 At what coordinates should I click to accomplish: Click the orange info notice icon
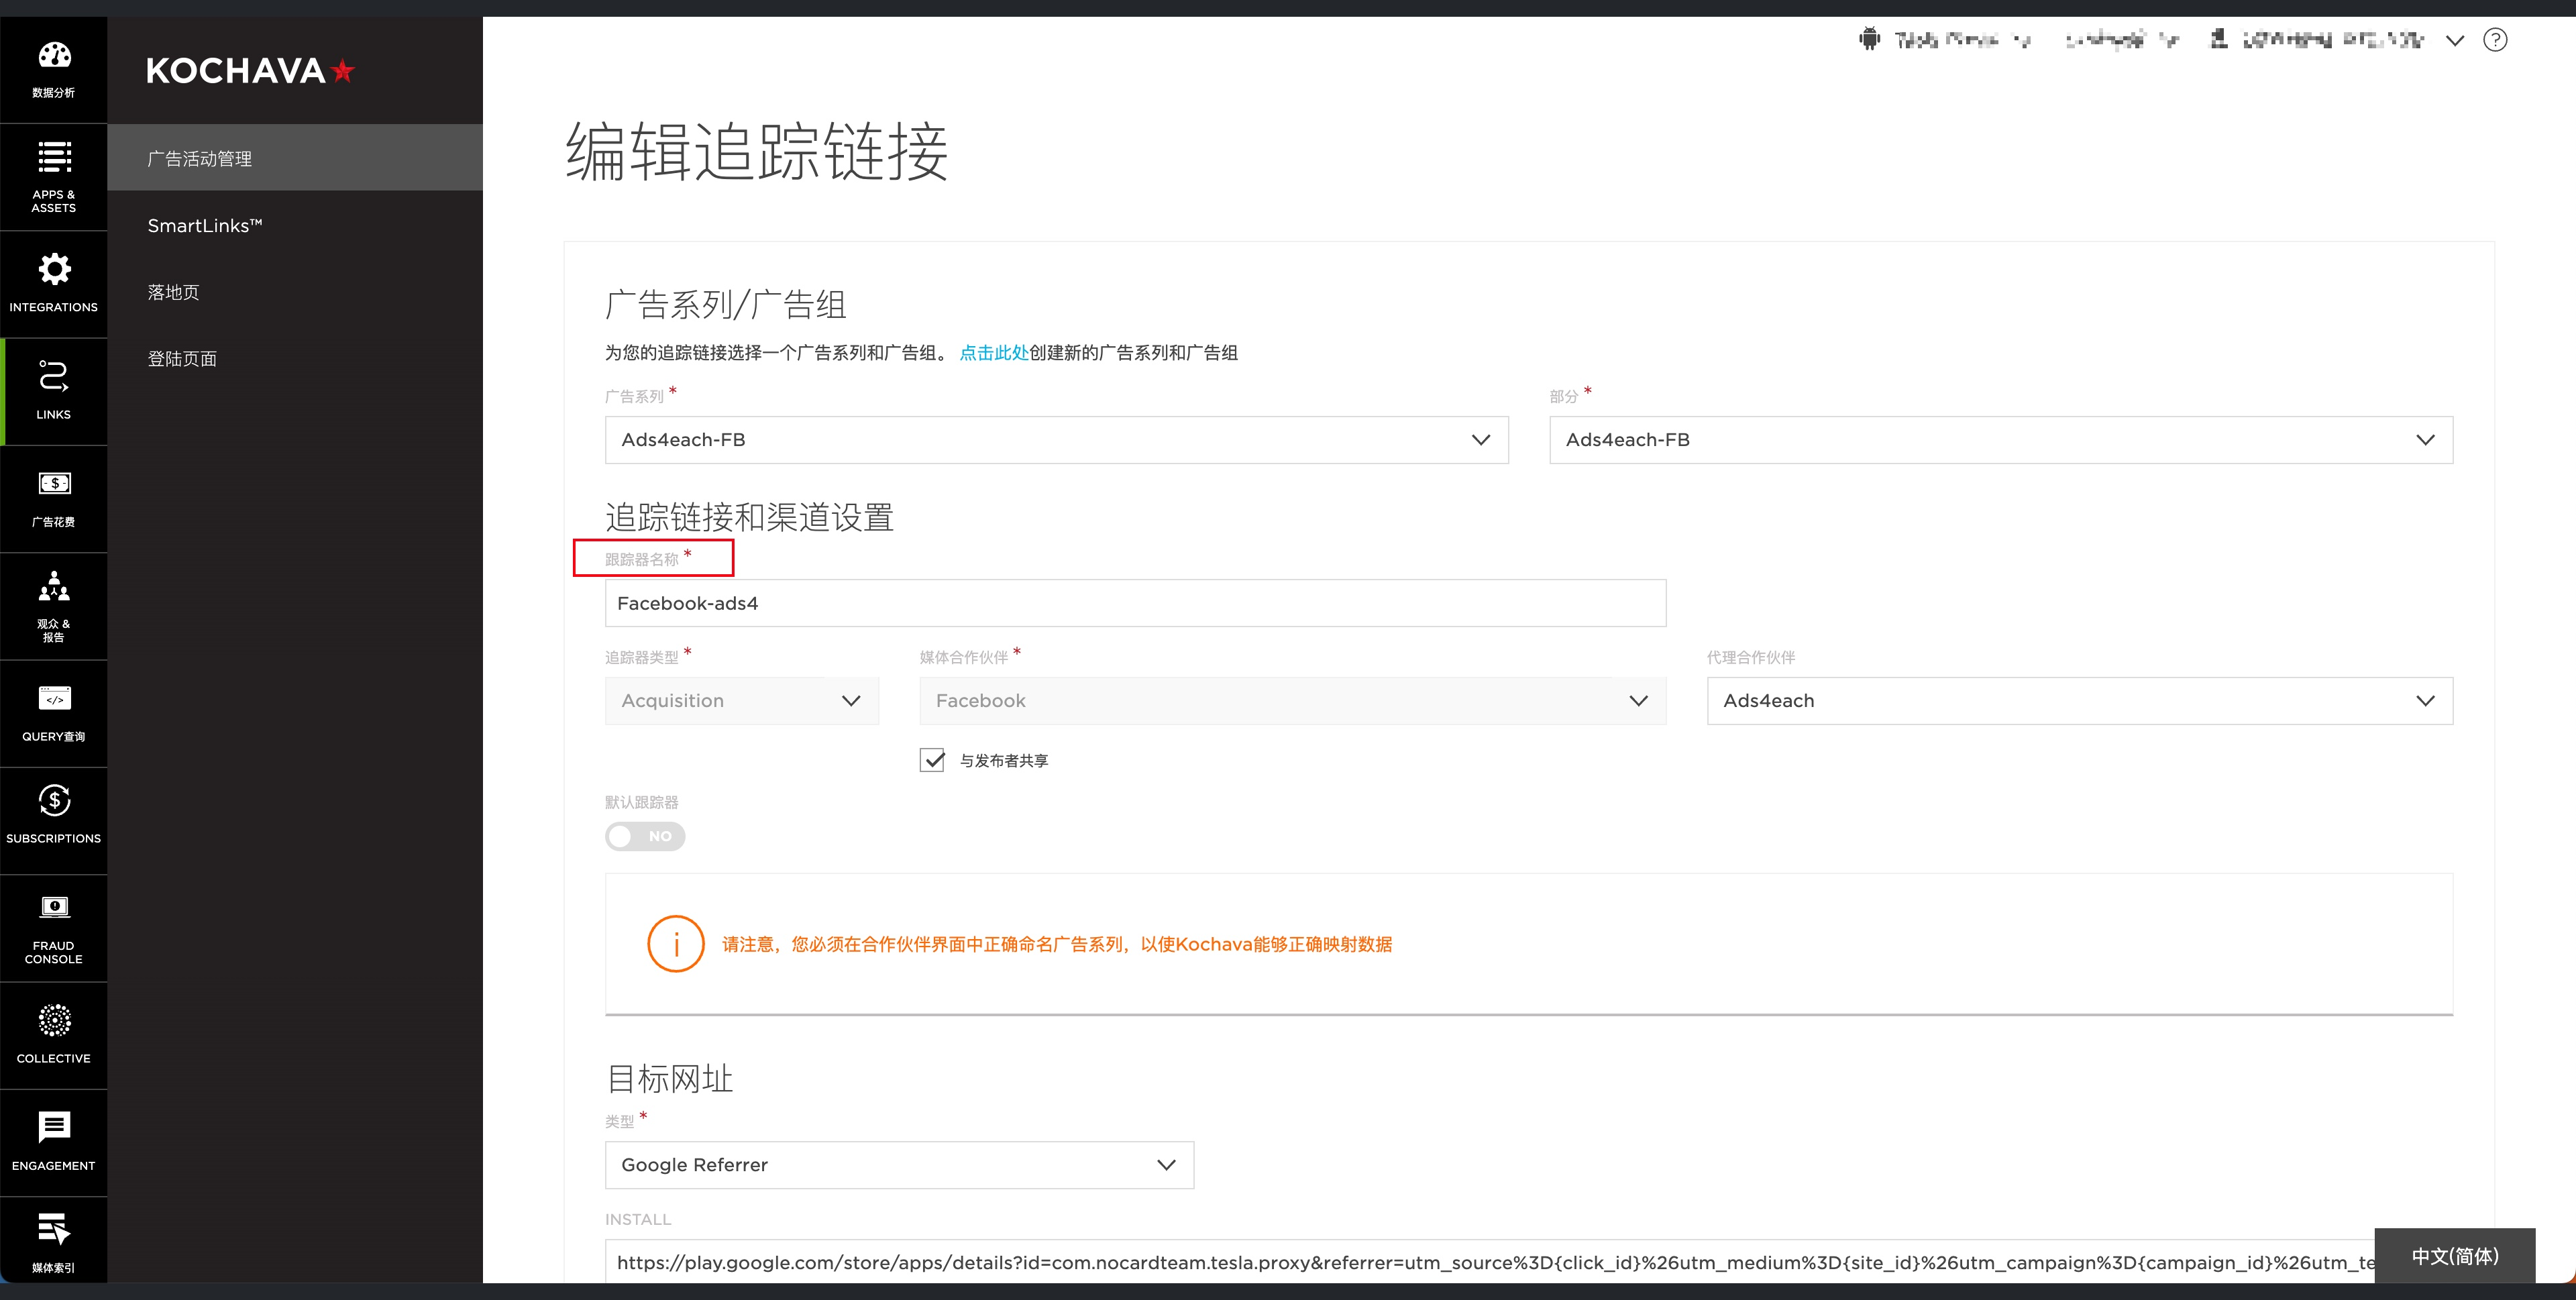(x=676, y=944)
